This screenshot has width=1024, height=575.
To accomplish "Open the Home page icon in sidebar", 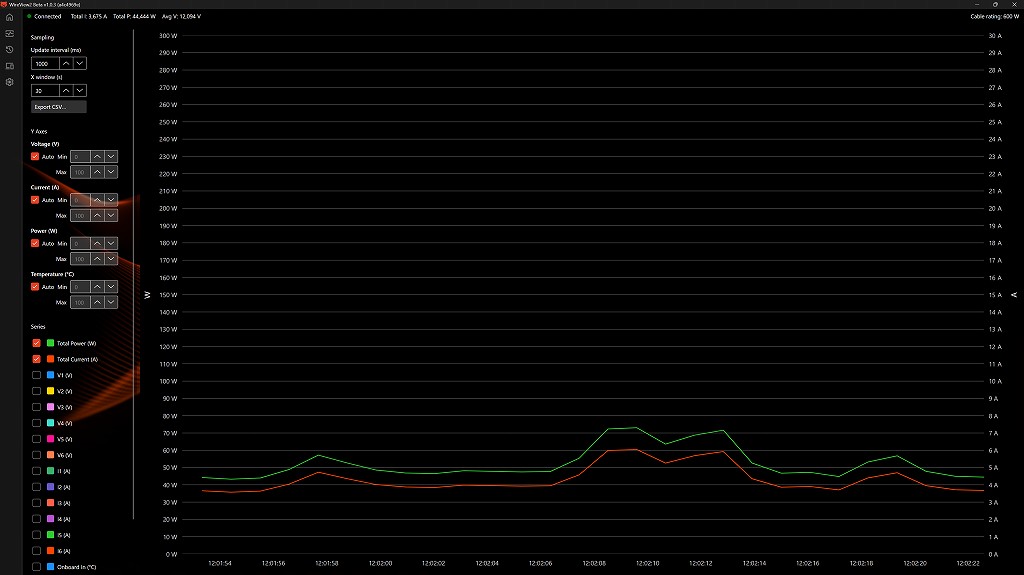I will click(x=9, y=18).
